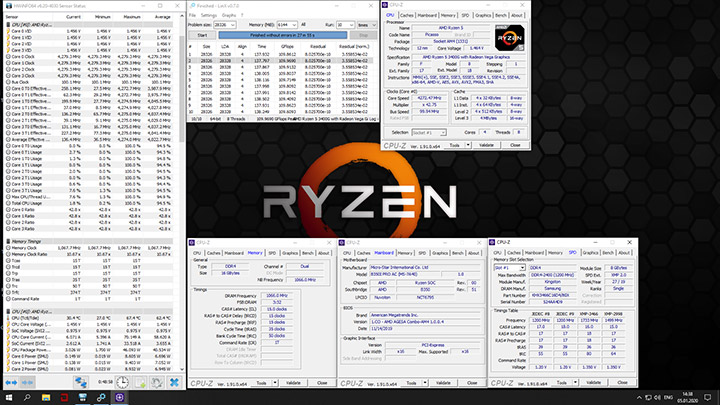The height and width of the screenshot is (405, 720).
Task: Expand Tools arrow in CPU-Z Mainboard window
Action: [425, 383]
